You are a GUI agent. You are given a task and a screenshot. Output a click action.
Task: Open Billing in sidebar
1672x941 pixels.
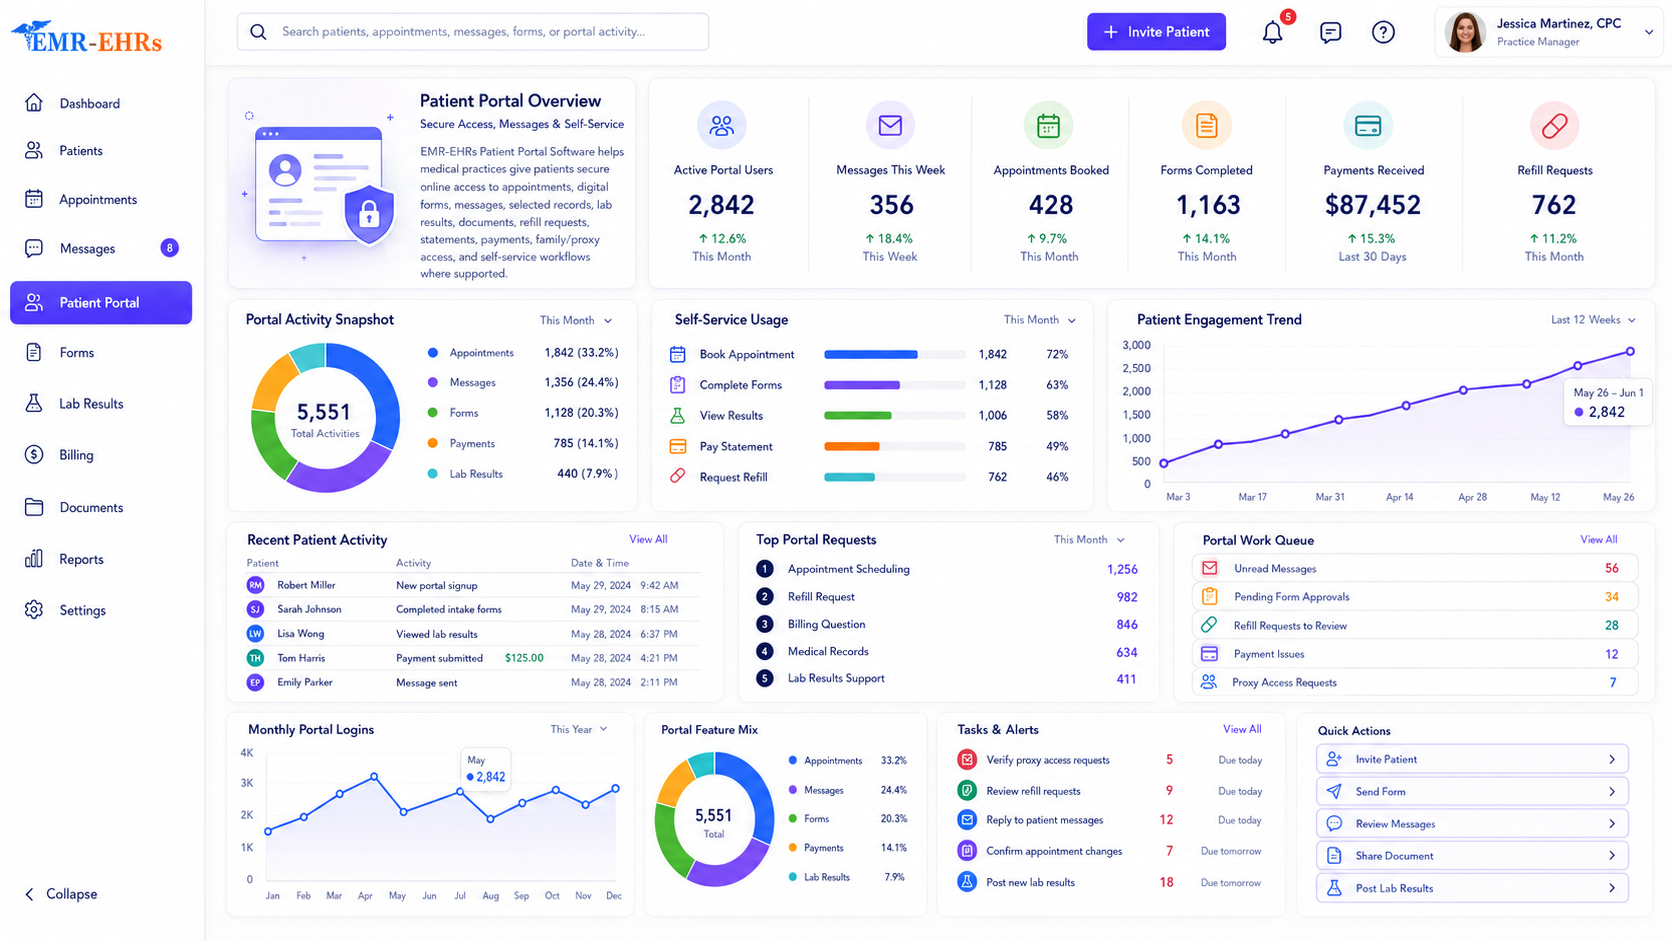point(100,455)
